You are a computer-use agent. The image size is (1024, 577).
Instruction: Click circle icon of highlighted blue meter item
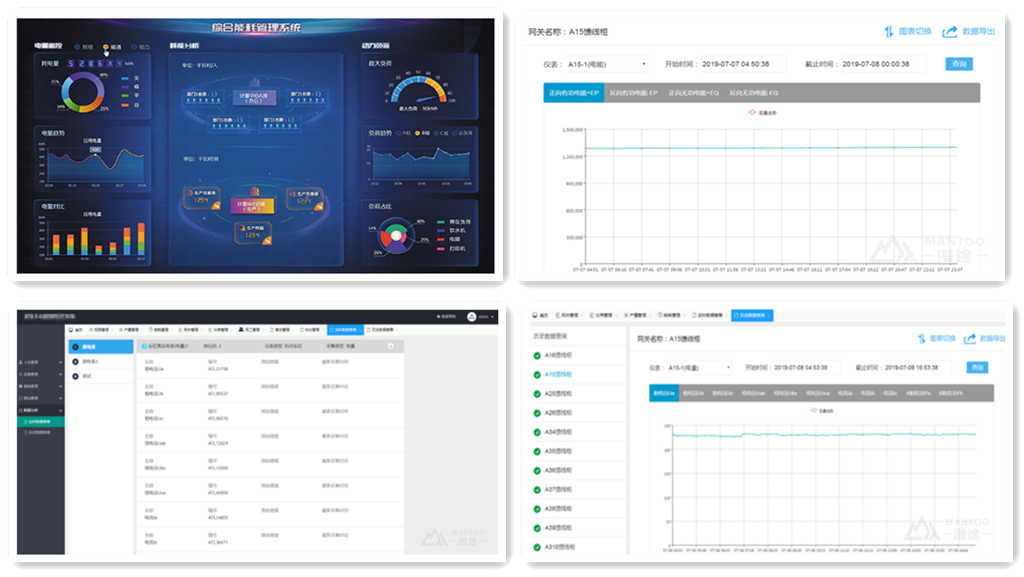[x=75, y=347]
